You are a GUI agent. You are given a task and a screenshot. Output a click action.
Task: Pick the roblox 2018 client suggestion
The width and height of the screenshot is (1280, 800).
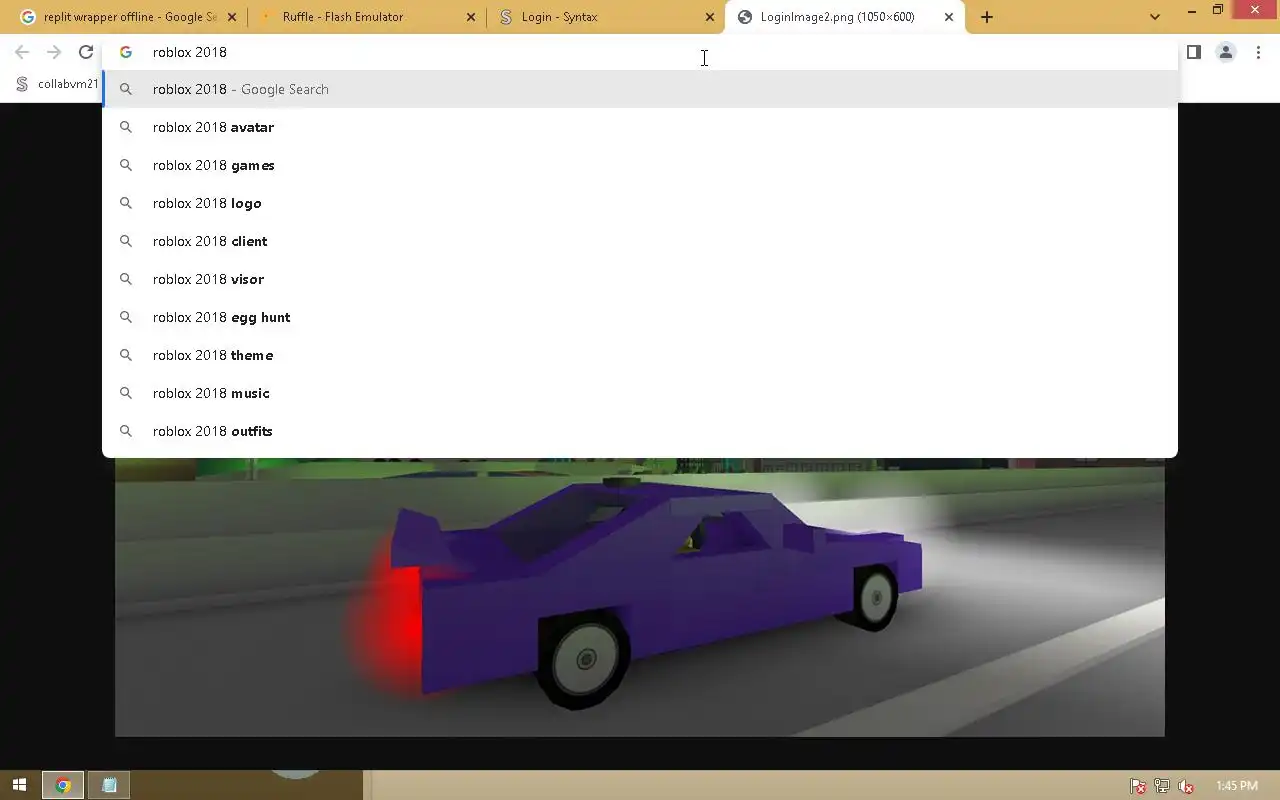640,241
